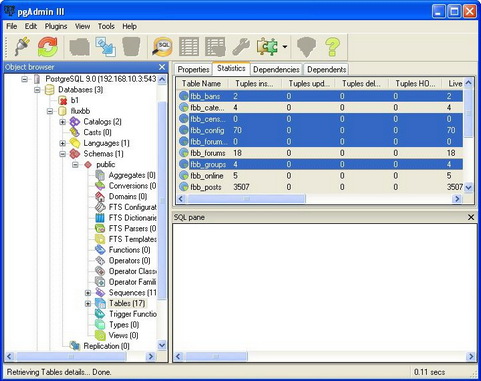Viewport: 481px width, 381px height.
Task: Select Domains (0) in the tree
Action: pyautogui.click(x=128, y=196)
